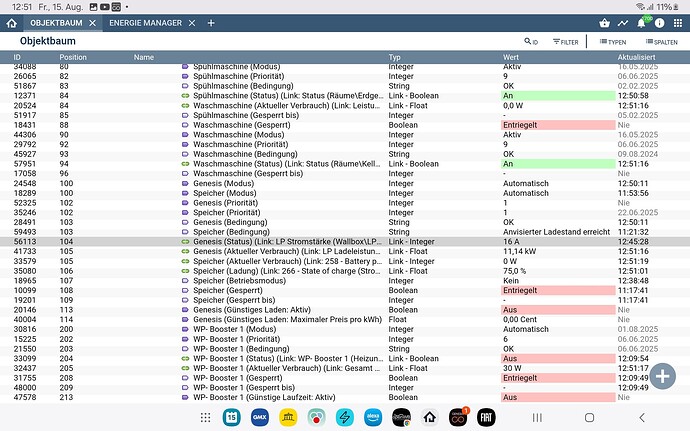This screenshot has width=690, height=431.
Task: Click the floating add object button
Action: (662, 376)
